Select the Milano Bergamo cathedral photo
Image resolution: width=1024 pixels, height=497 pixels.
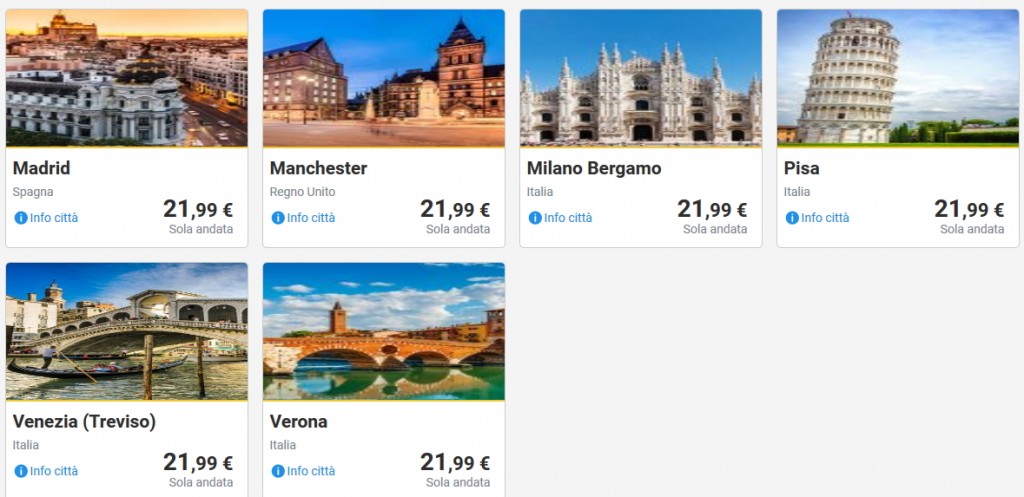point(641,78)
